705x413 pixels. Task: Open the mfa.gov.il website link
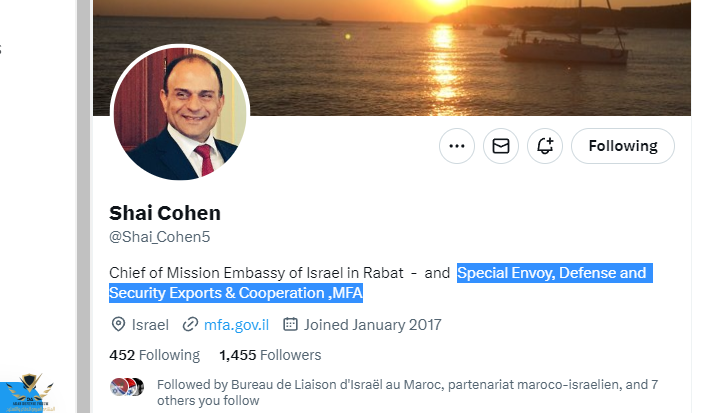tap(236, 325)
